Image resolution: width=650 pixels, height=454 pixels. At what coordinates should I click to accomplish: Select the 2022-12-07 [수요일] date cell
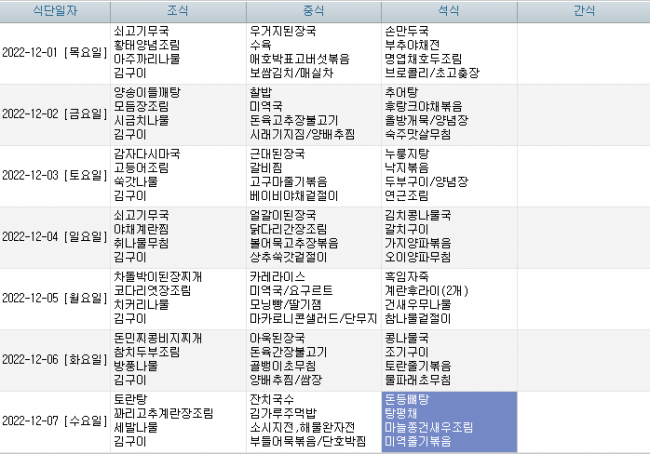55,420
